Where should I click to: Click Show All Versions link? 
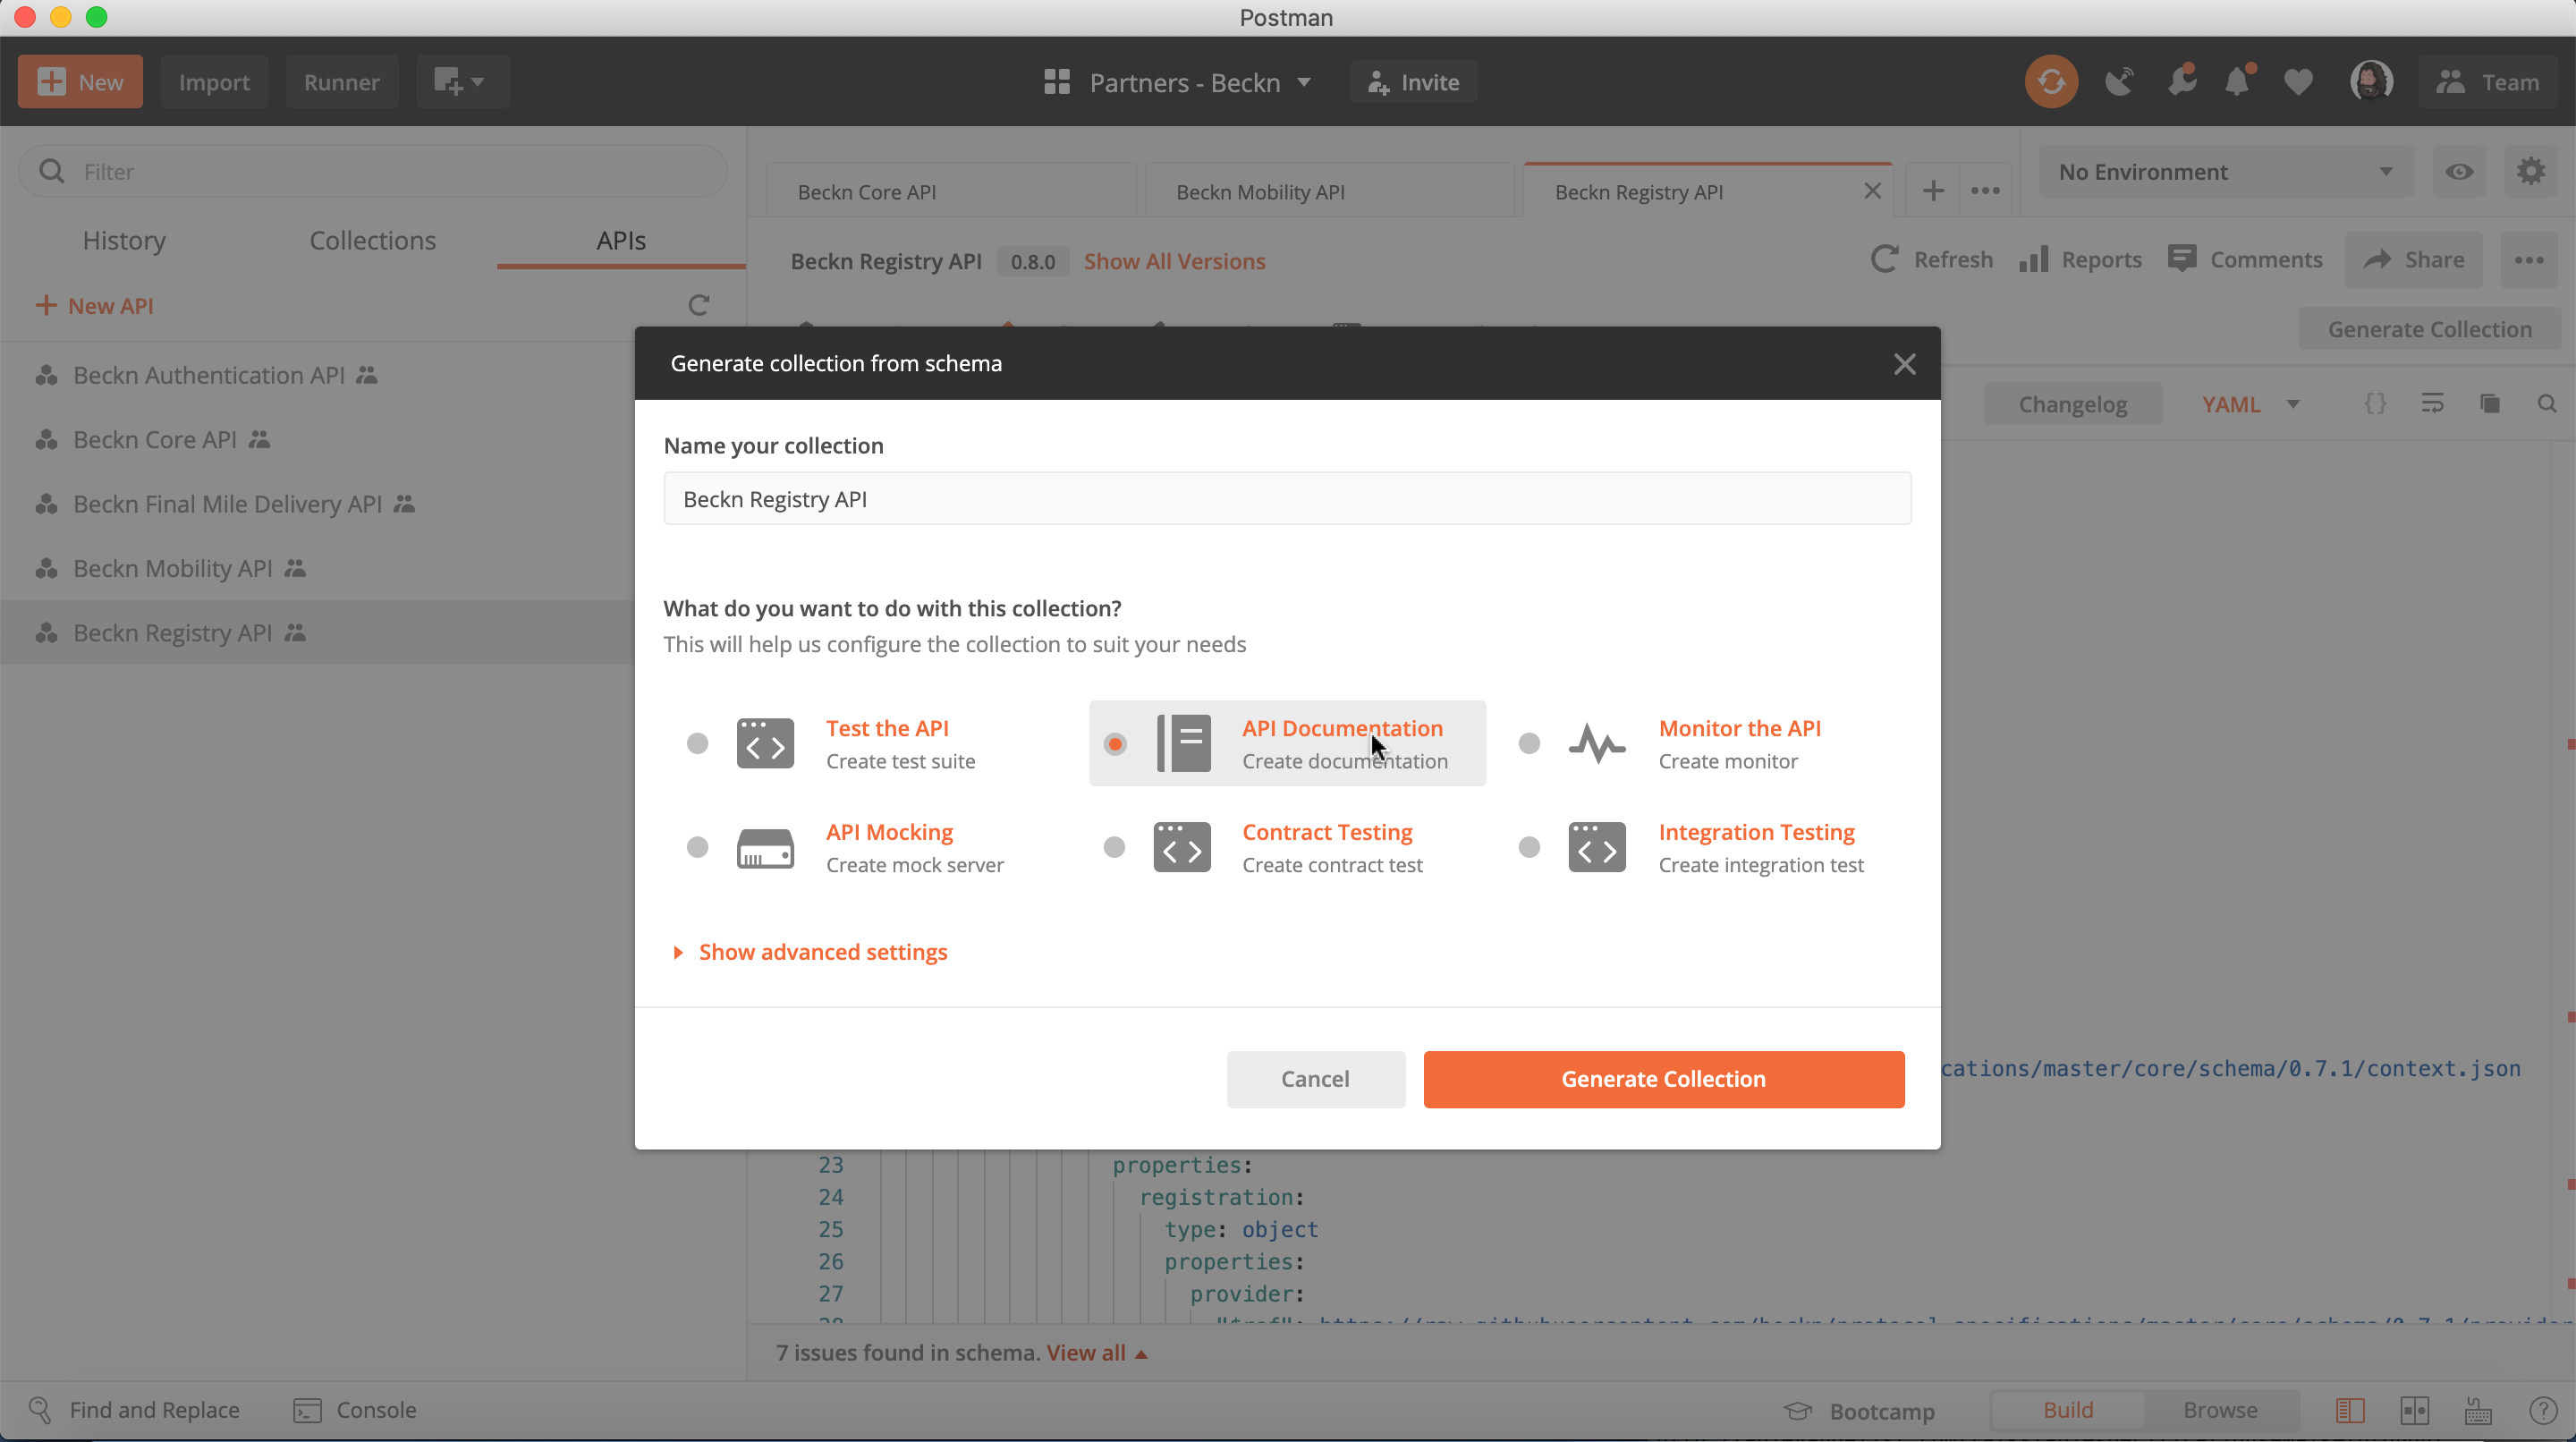1174,262
